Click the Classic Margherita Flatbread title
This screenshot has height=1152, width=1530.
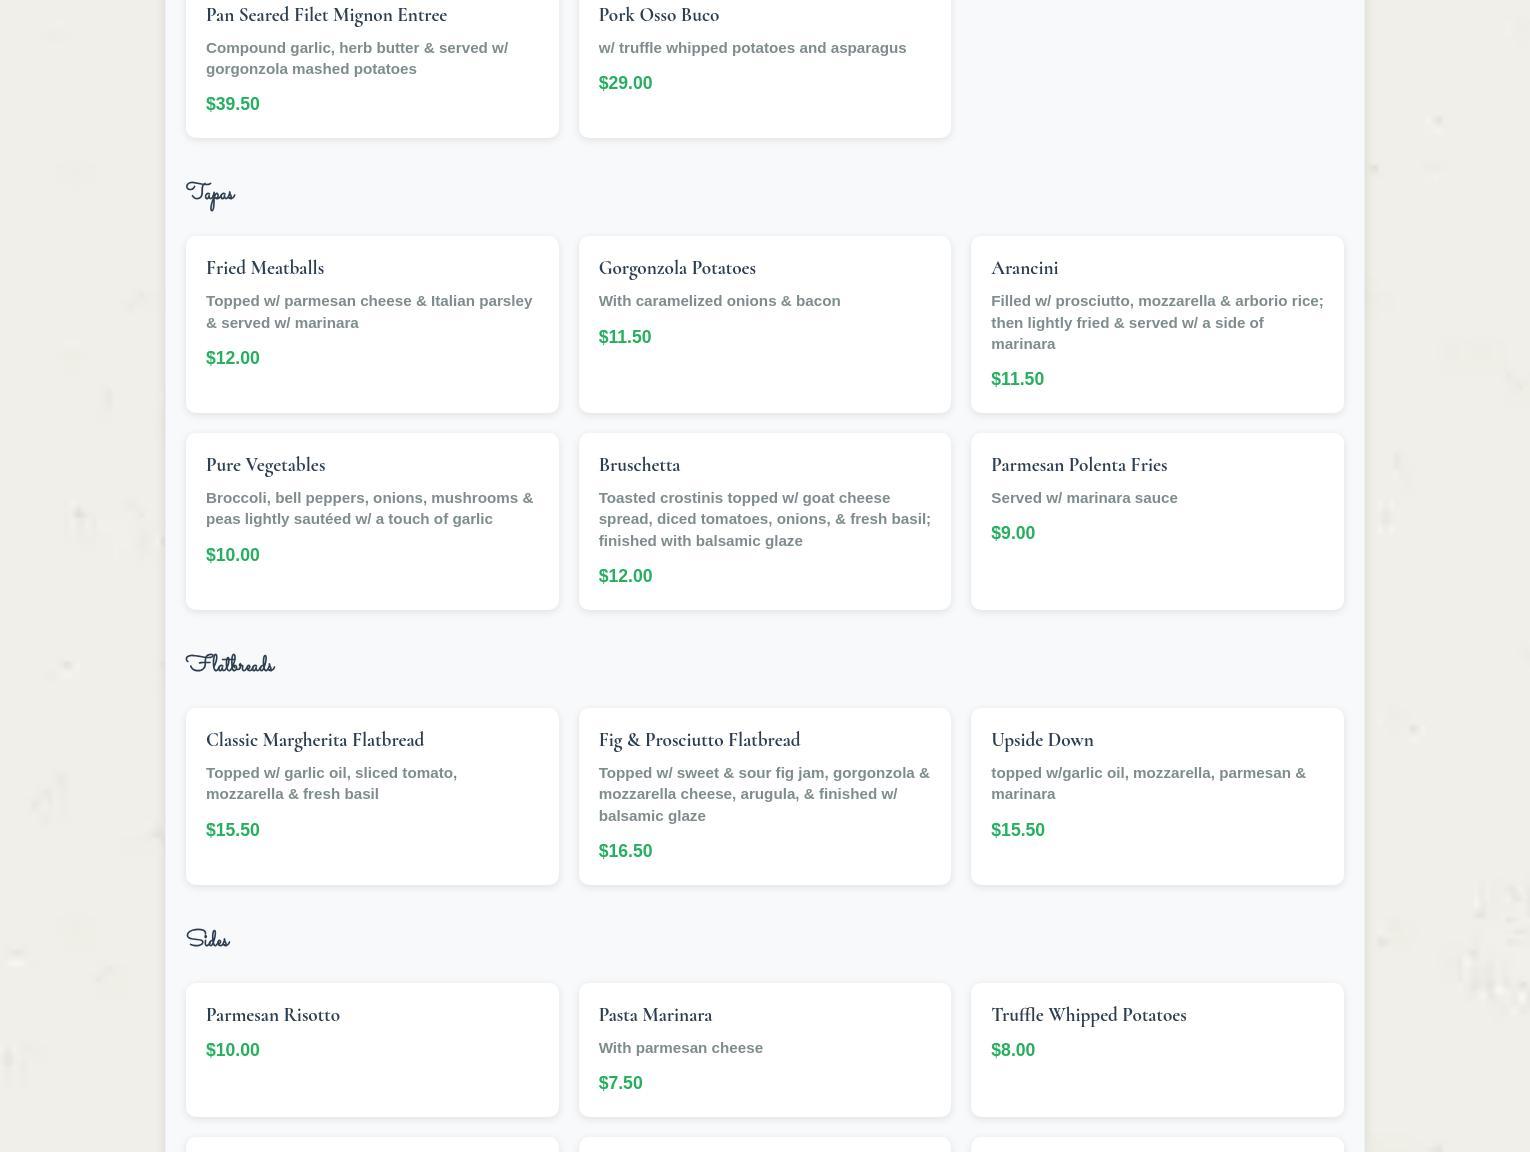[x=315, y=740]
